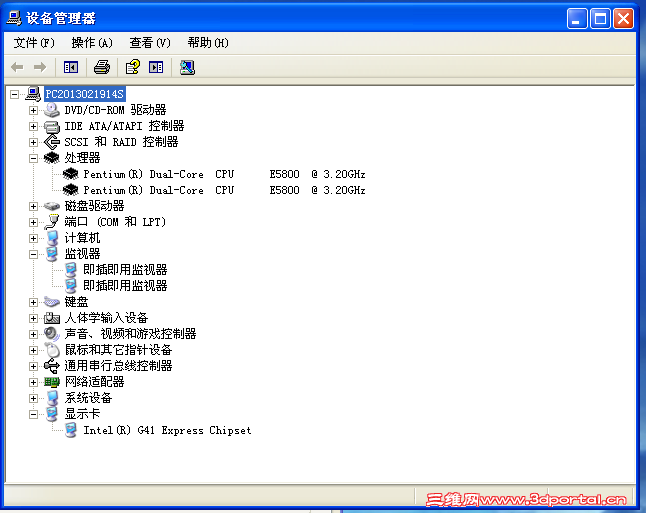The width and height of the screenshot is (646, 513).
Task: Expand 端口 (COM 和 LPT) node
Action: 33,223
